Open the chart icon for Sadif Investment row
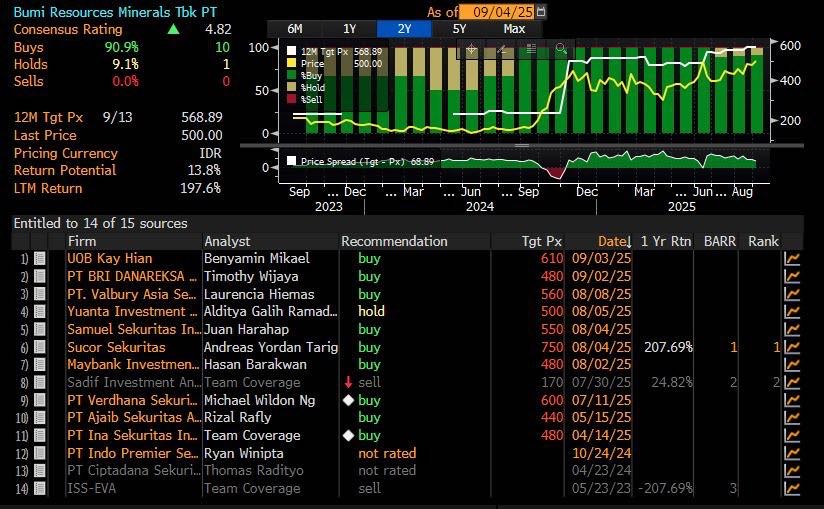Screen dimensions: 824x509 click(792, 382)
